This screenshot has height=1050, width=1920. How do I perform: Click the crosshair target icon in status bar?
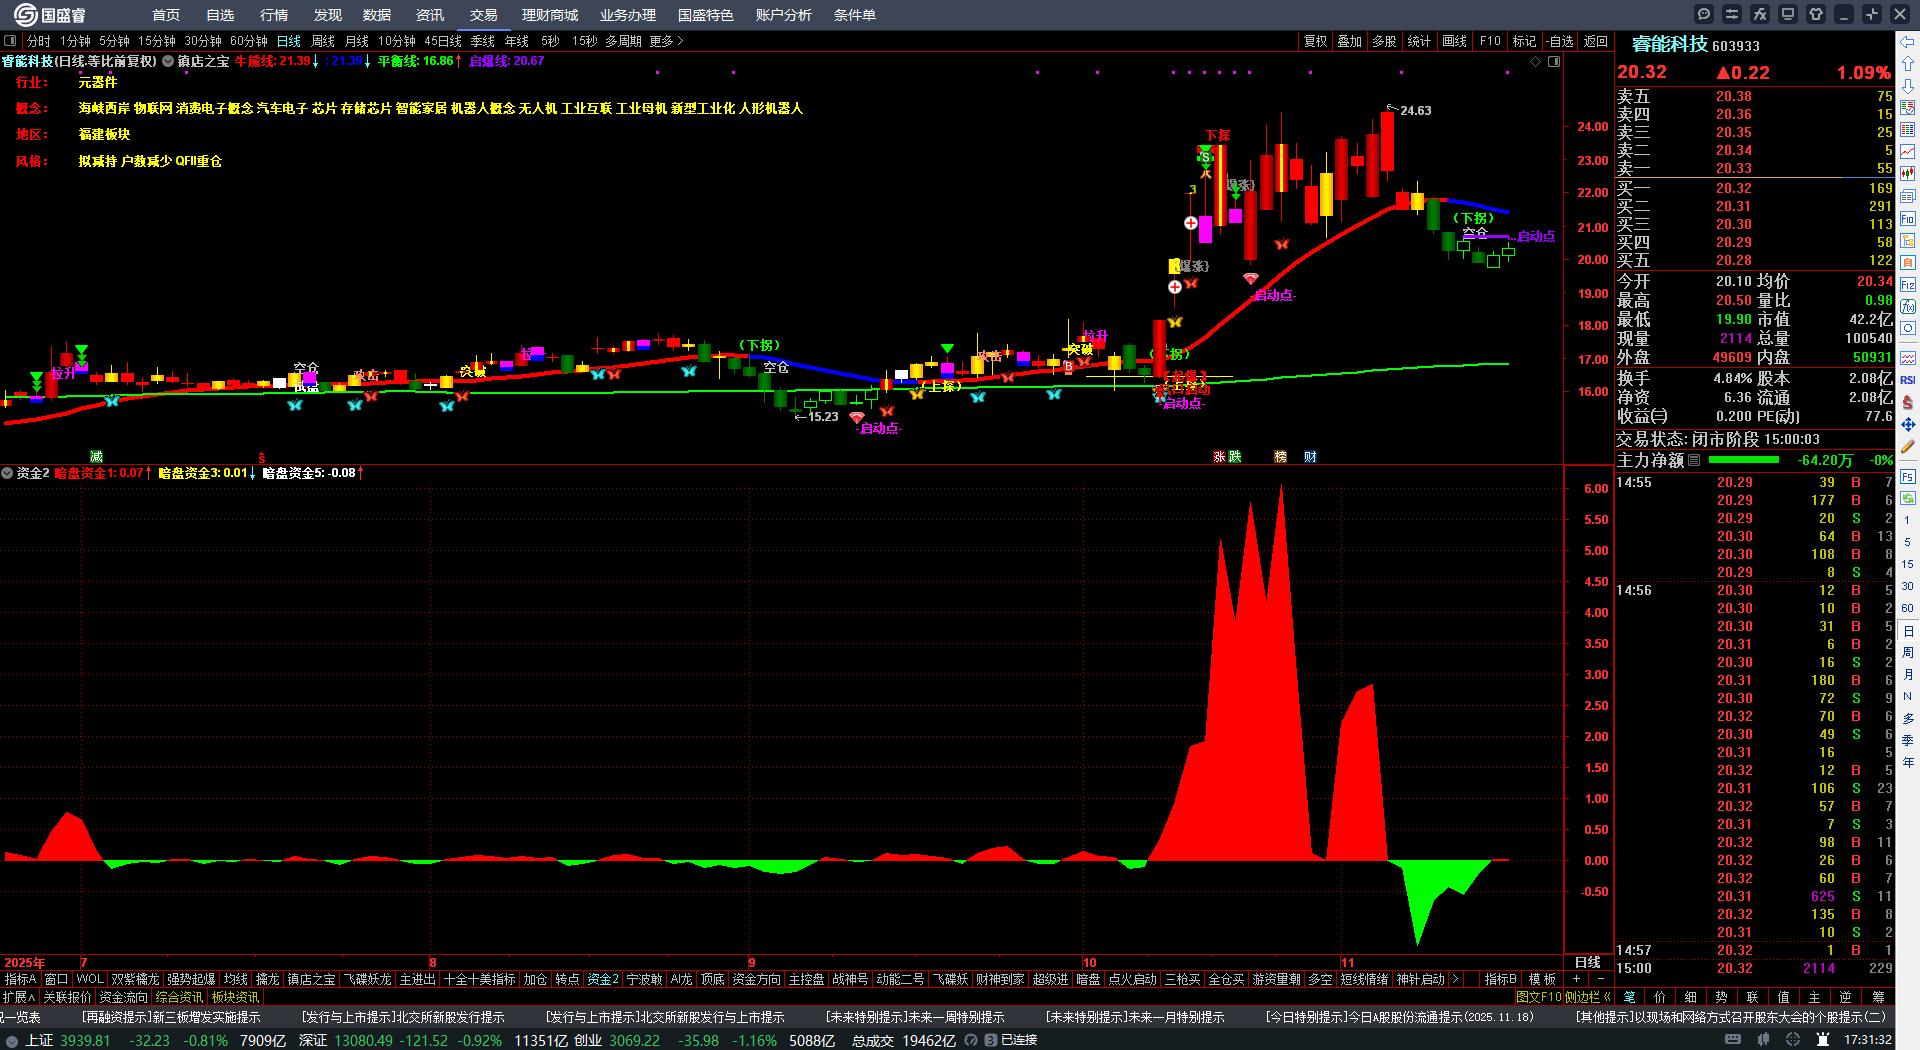point(1793,1040)
